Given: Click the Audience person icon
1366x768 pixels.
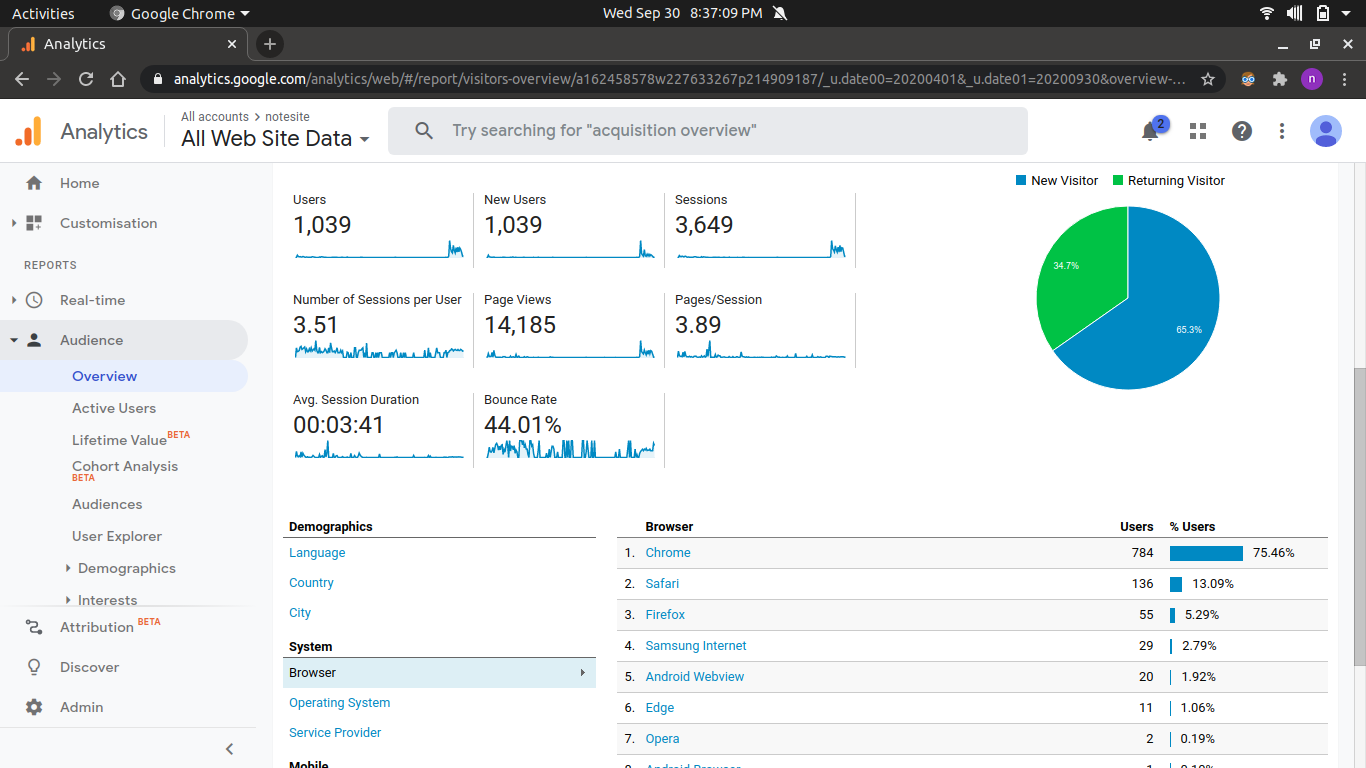Looking at the screenshot, I should tap(34, 340).
